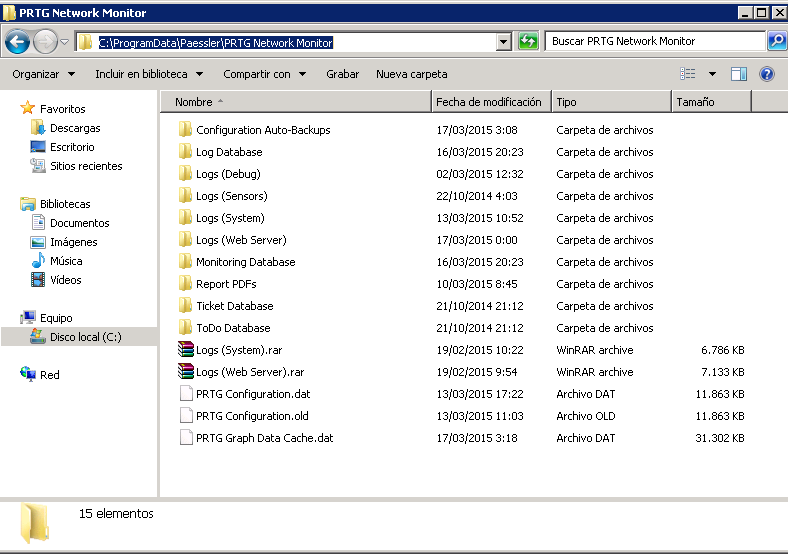
Task: Click the Grabar toolbar button
Action: (x=342, y=74)
